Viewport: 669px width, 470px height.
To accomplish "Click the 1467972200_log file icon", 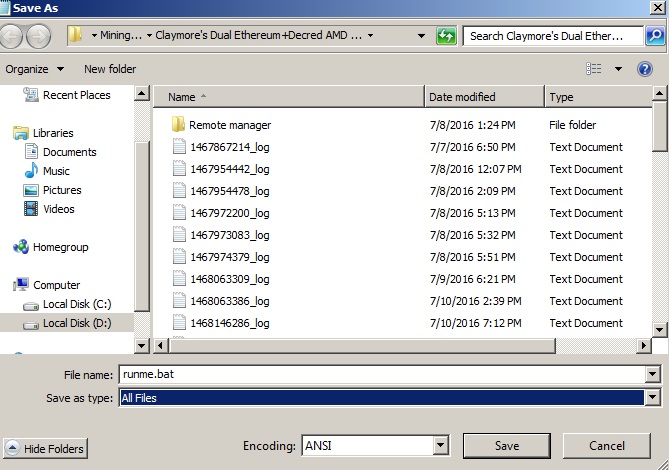I will [179, 212].
